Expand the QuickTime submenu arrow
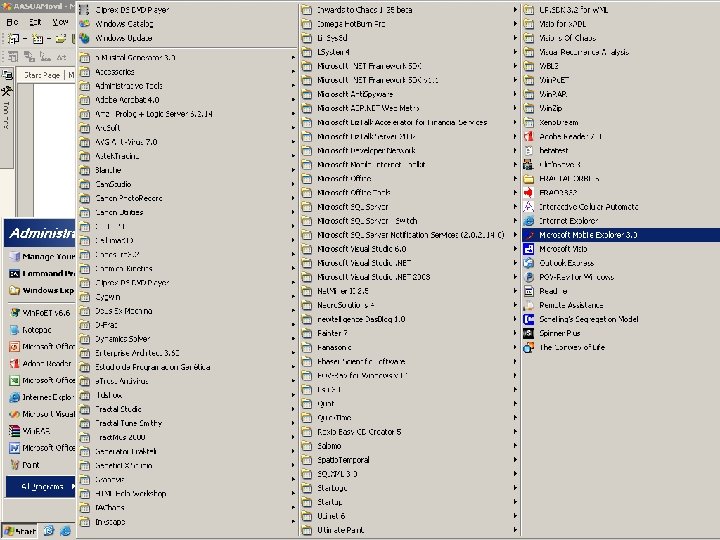The height and width of the screenshot is (540, 720). (x=515, y=418)
